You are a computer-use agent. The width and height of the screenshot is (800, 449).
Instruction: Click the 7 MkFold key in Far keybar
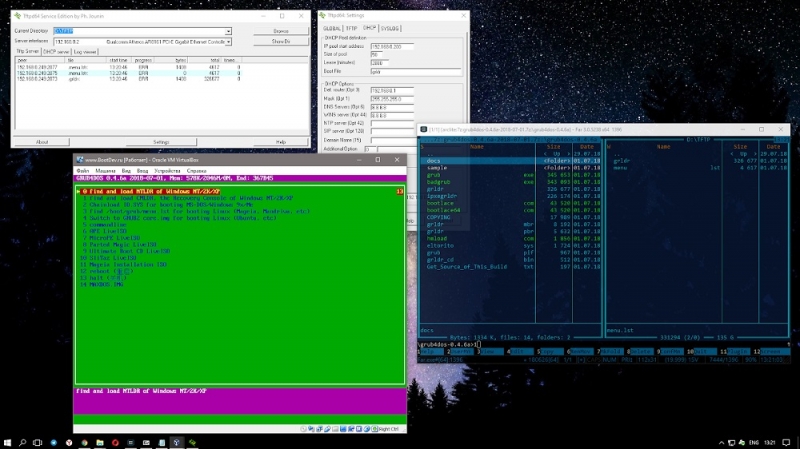tap(608, 352)
